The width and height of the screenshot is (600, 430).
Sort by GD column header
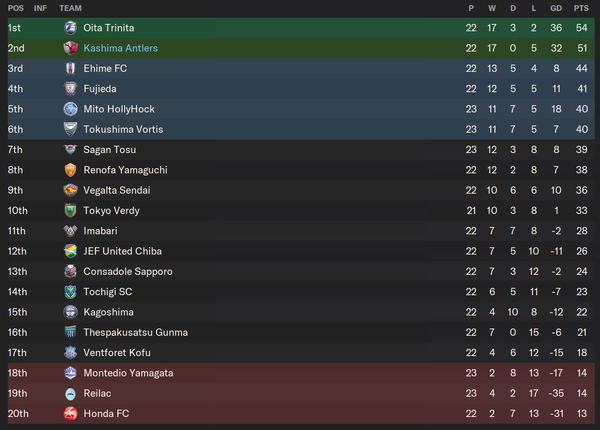[x=556, y=8]
